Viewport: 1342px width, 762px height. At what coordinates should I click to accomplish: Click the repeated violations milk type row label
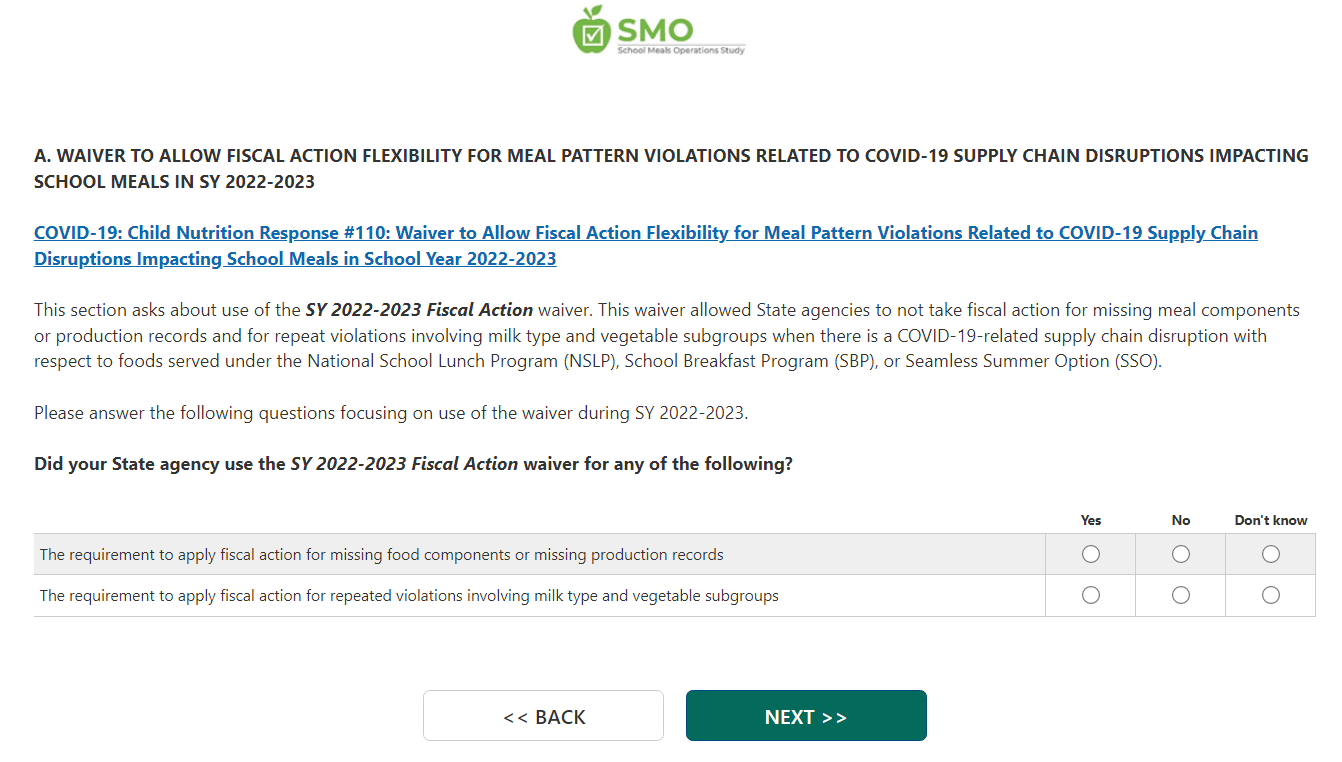coord(409,596)
